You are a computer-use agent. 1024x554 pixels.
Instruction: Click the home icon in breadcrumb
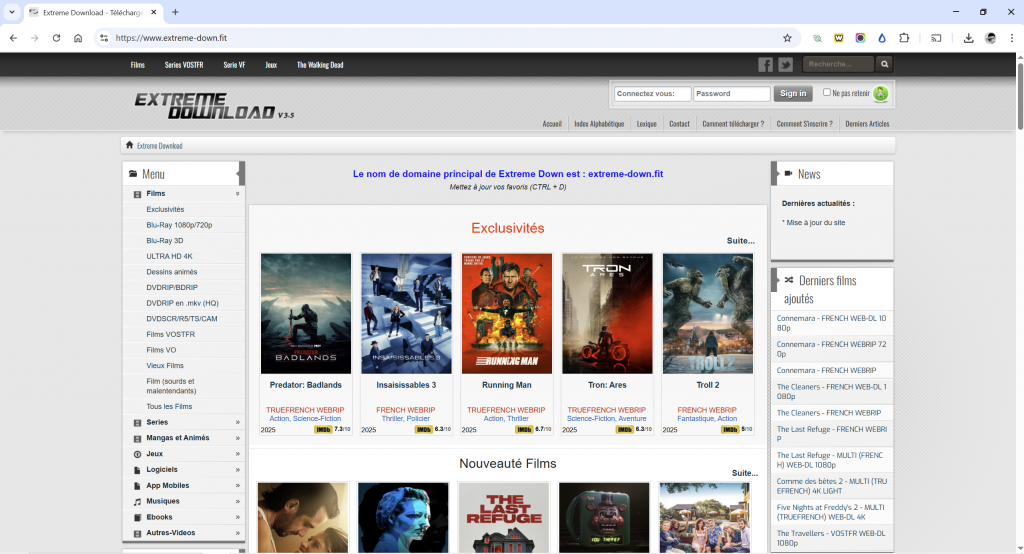tap(129, 145)
